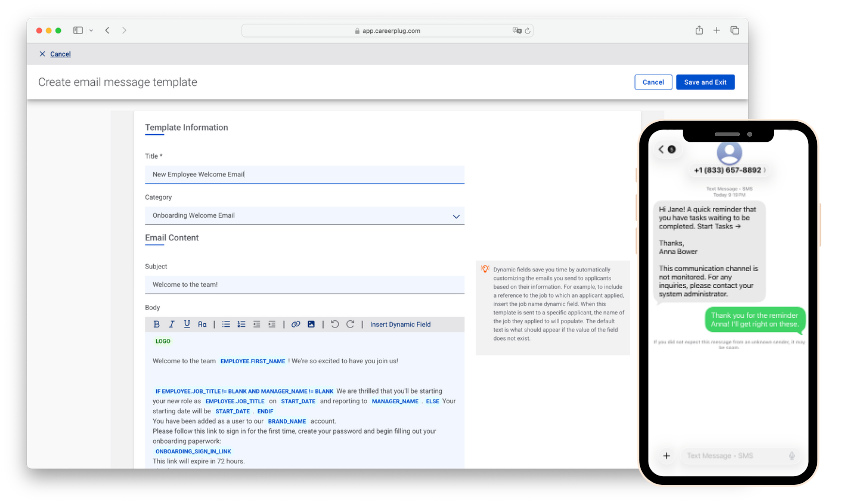Screen dimensions: 864x504
Task: Click the translate icon in address bar
Action: [x=517, y=31]
